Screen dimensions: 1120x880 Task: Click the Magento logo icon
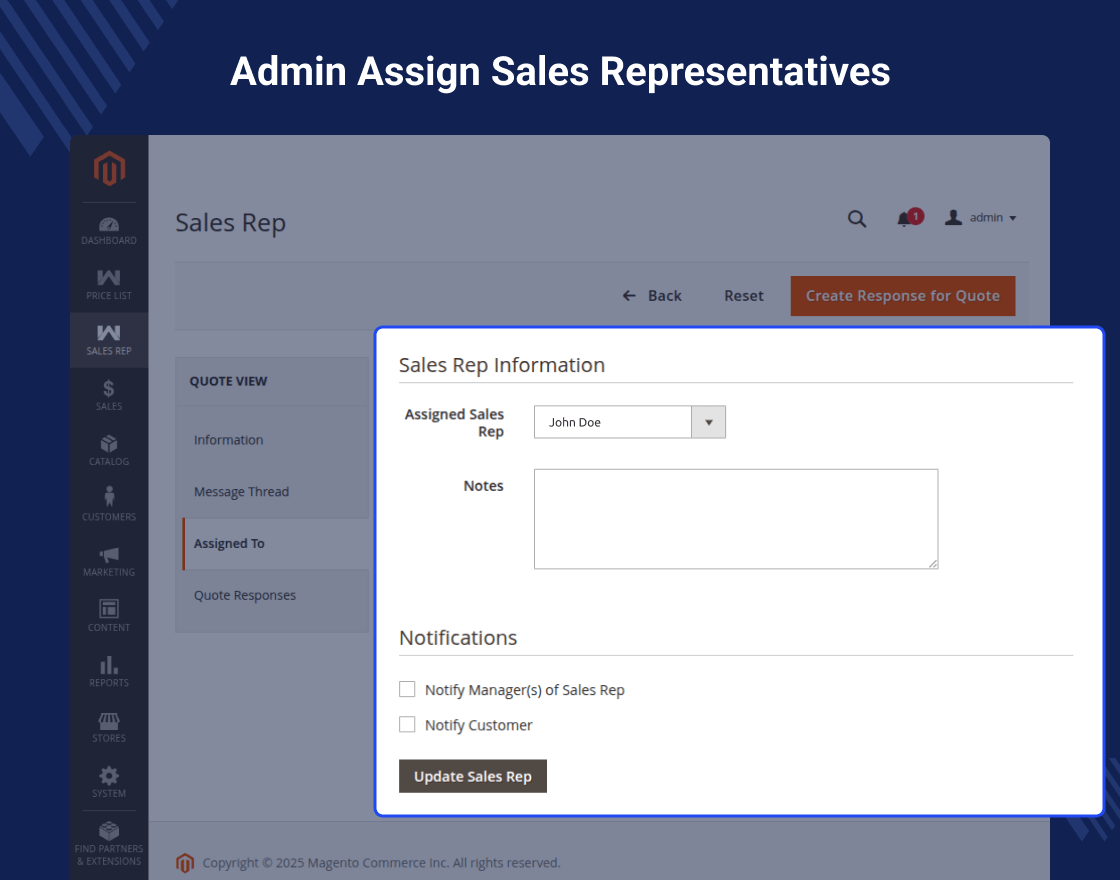[109, 168]
